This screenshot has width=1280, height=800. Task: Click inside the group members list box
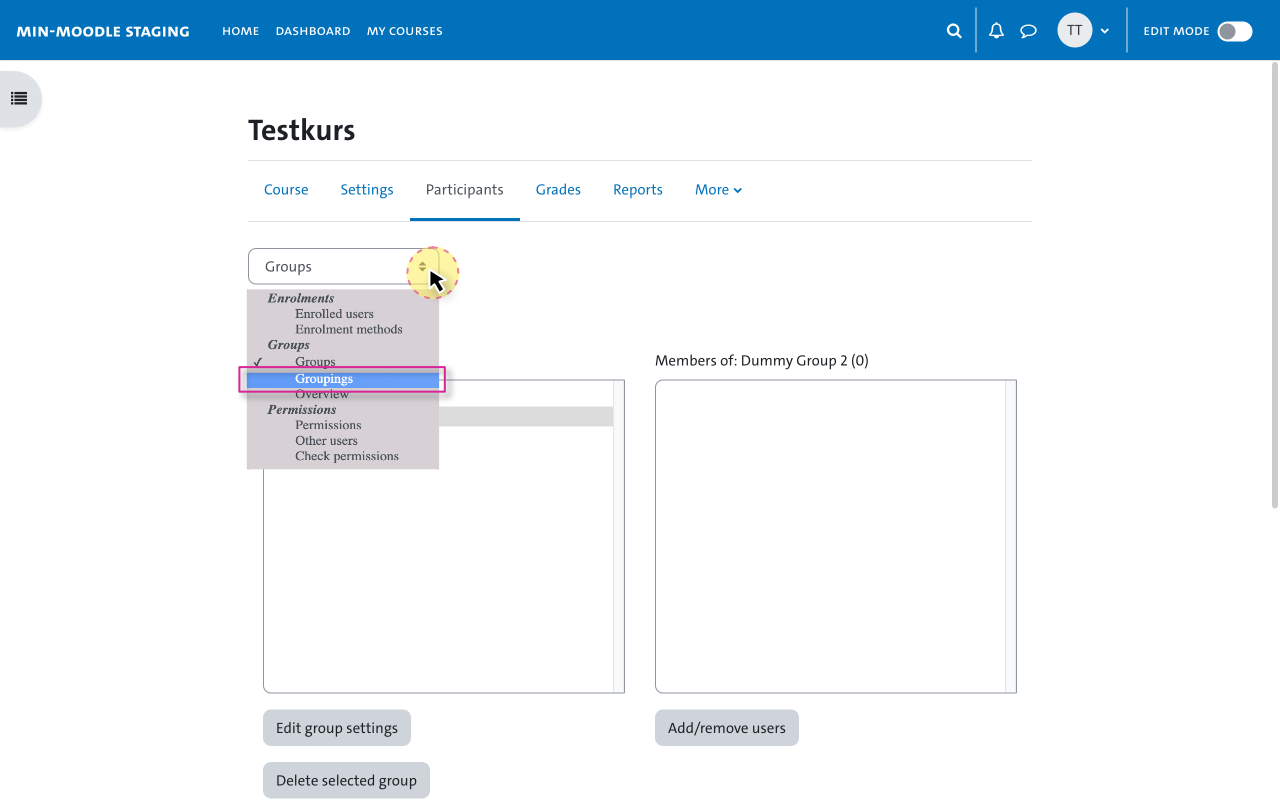click(836, 536)
